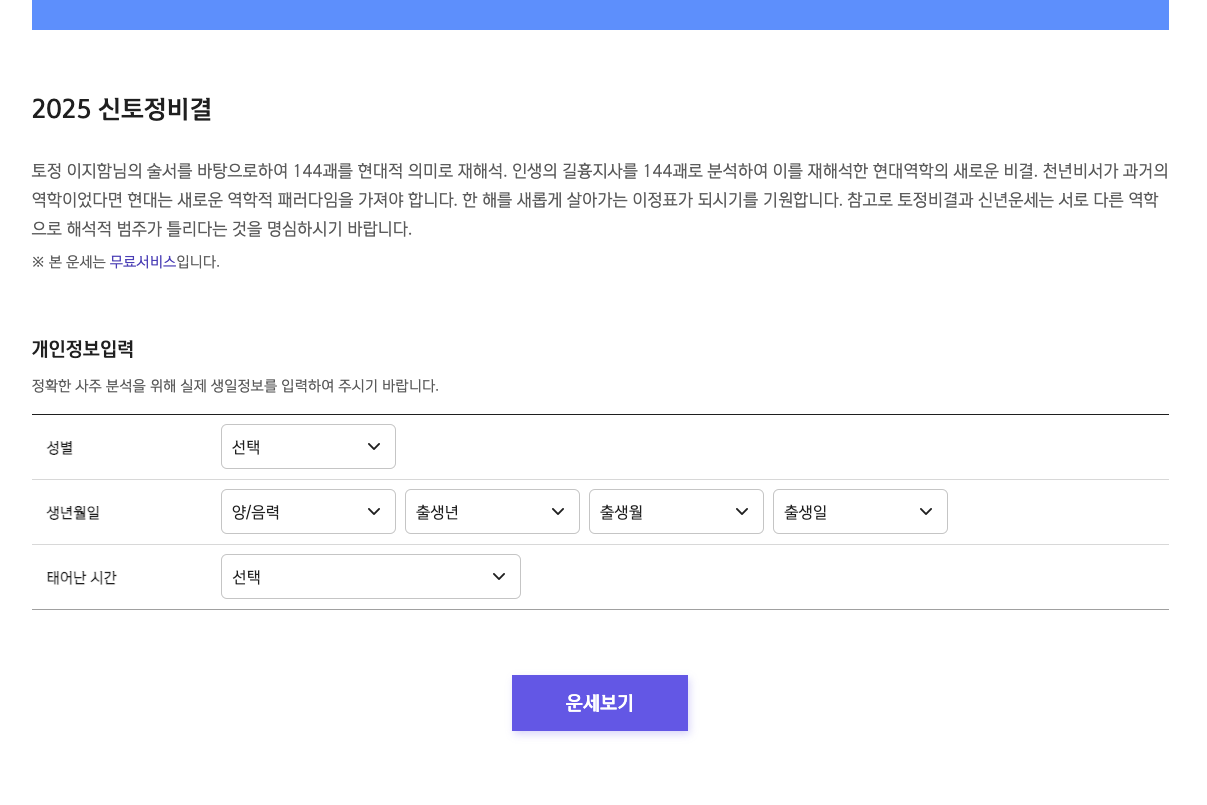
Task: Open the 출생년 birth year dropdown
Action: pyautogui.click(x=492, y=511)
